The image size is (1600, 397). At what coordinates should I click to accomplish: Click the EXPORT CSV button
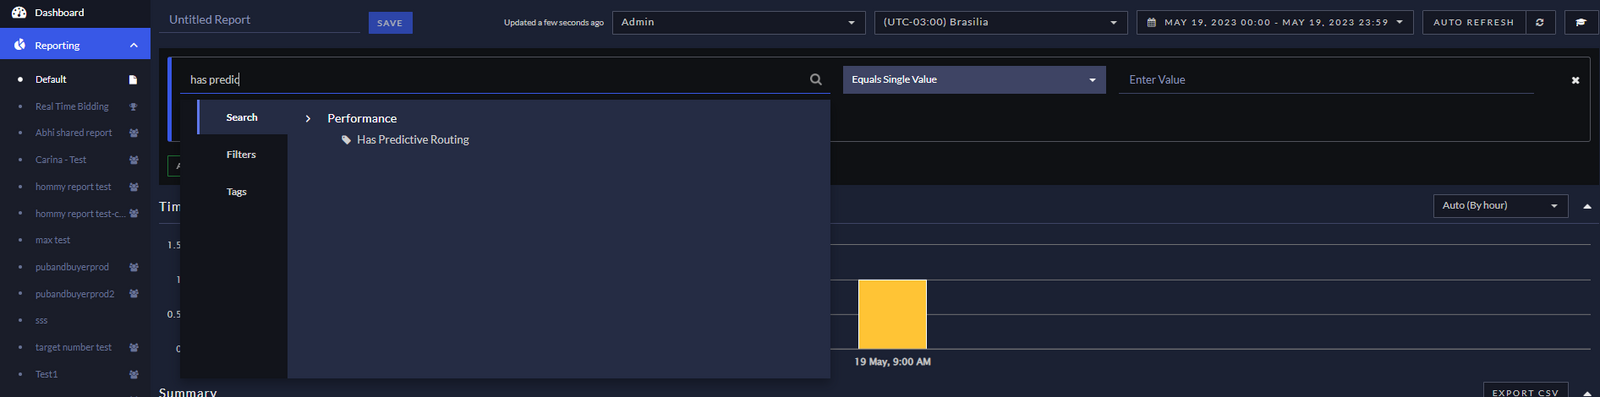point(1525,391)
